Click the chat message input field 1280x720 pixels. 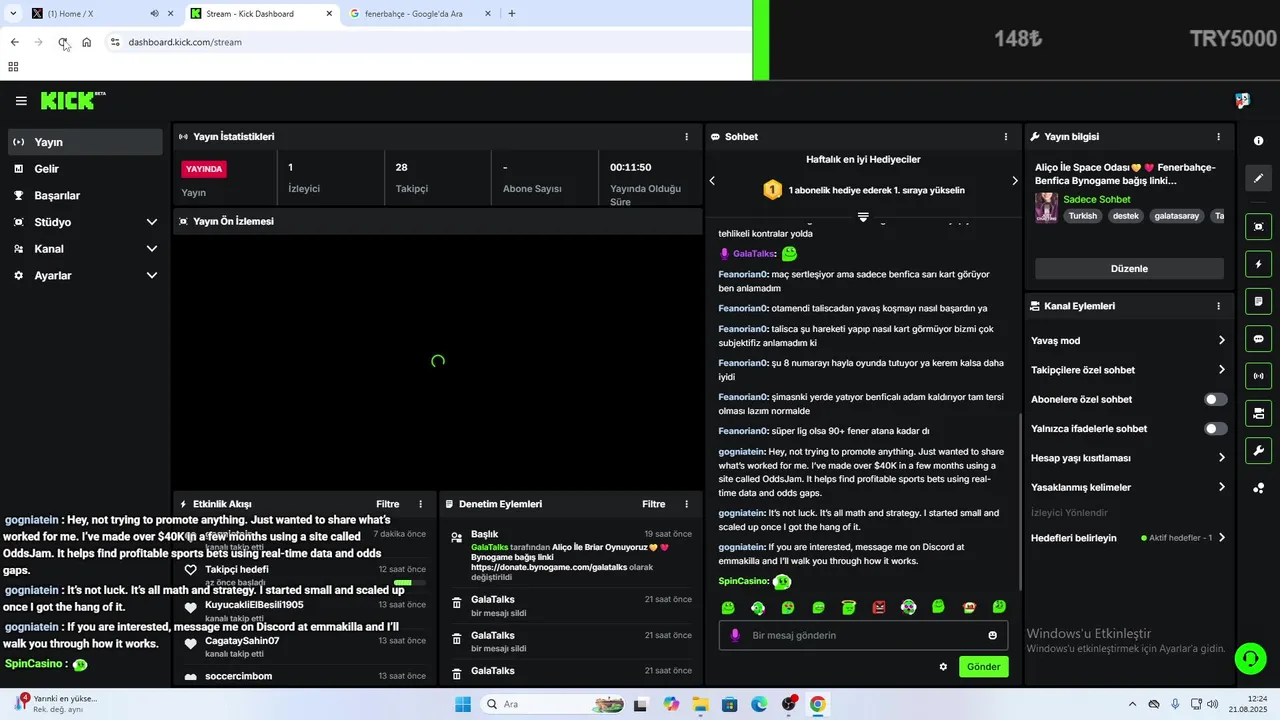(x=863, y=635)
